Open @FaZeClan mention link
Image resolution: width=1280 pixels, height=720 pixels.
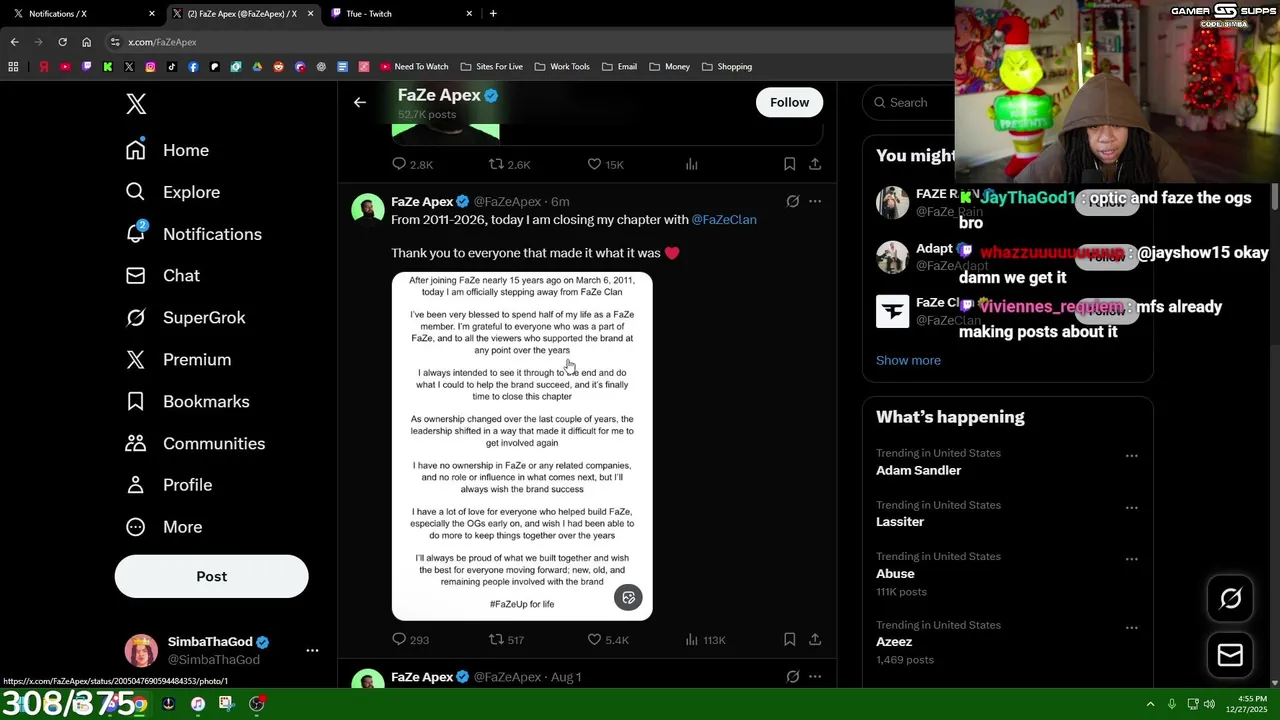click(724, 219)
